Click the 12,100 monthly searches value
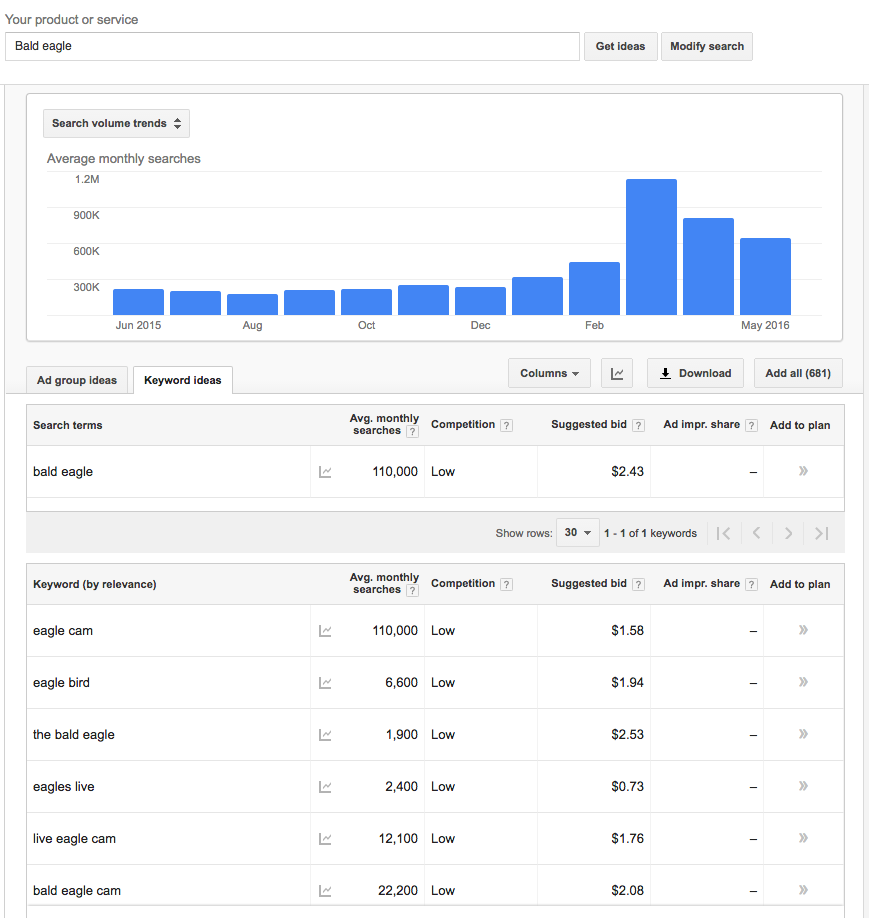The height and width of the screenshot is (918, 869). (398, 839)
